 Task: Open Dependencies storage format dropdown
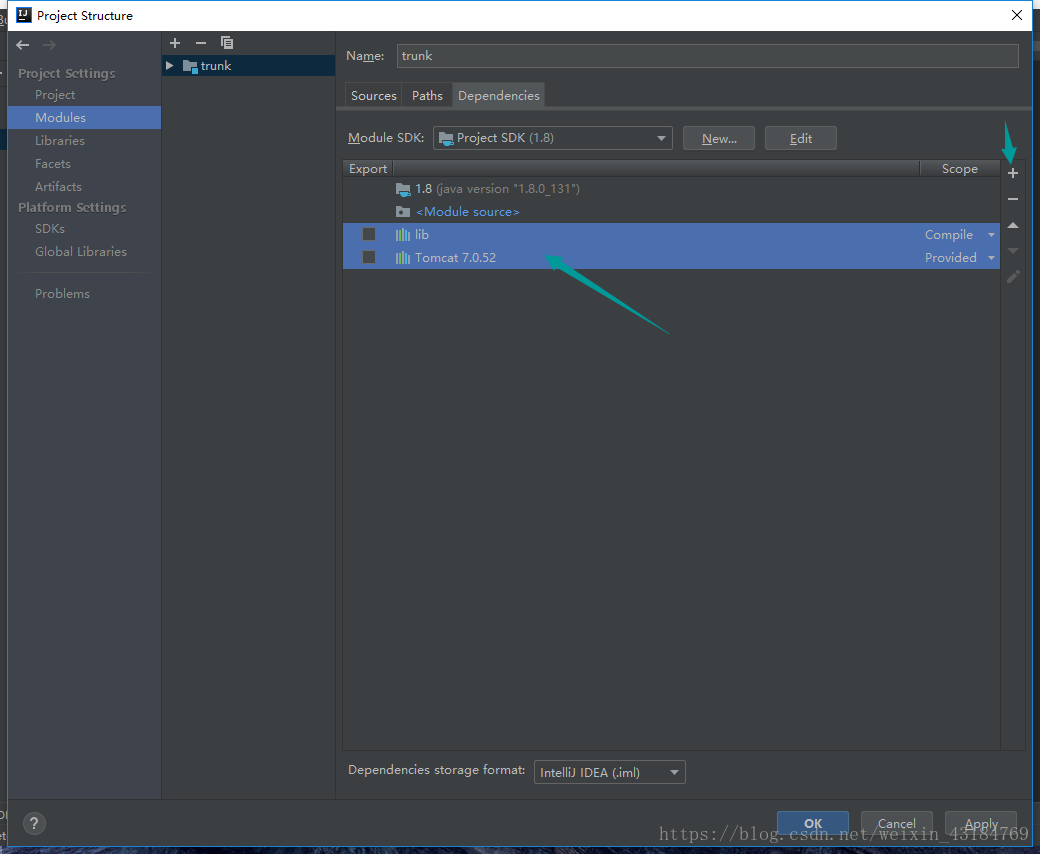(x=610, y=772)
